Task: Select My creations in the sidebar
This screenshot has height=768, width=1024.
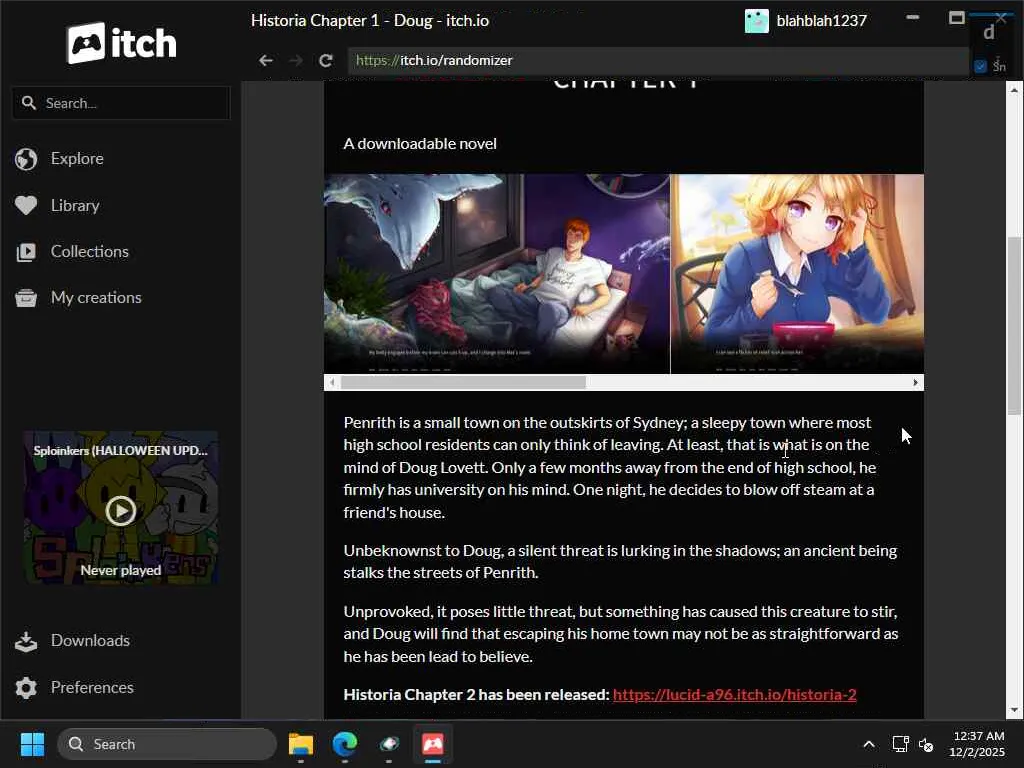Action: click(96, 298)
